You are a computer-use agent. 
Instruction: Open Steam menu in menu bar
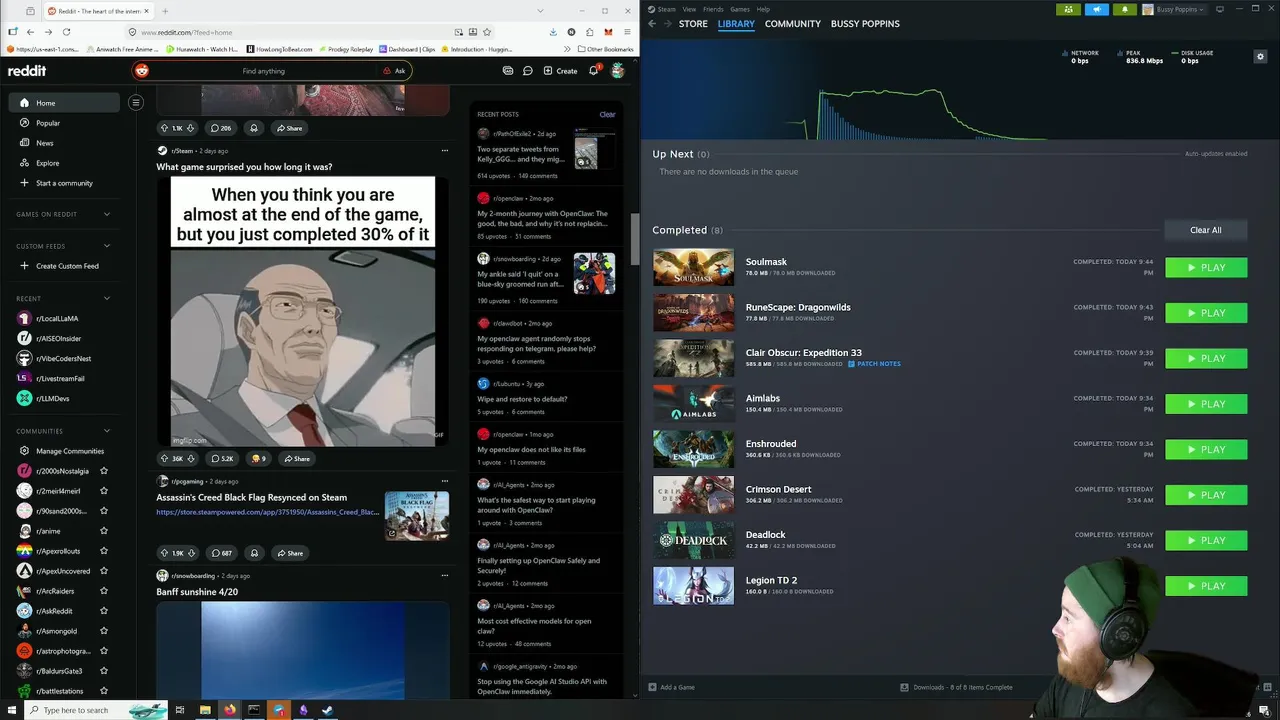click(x=667, y=9)
